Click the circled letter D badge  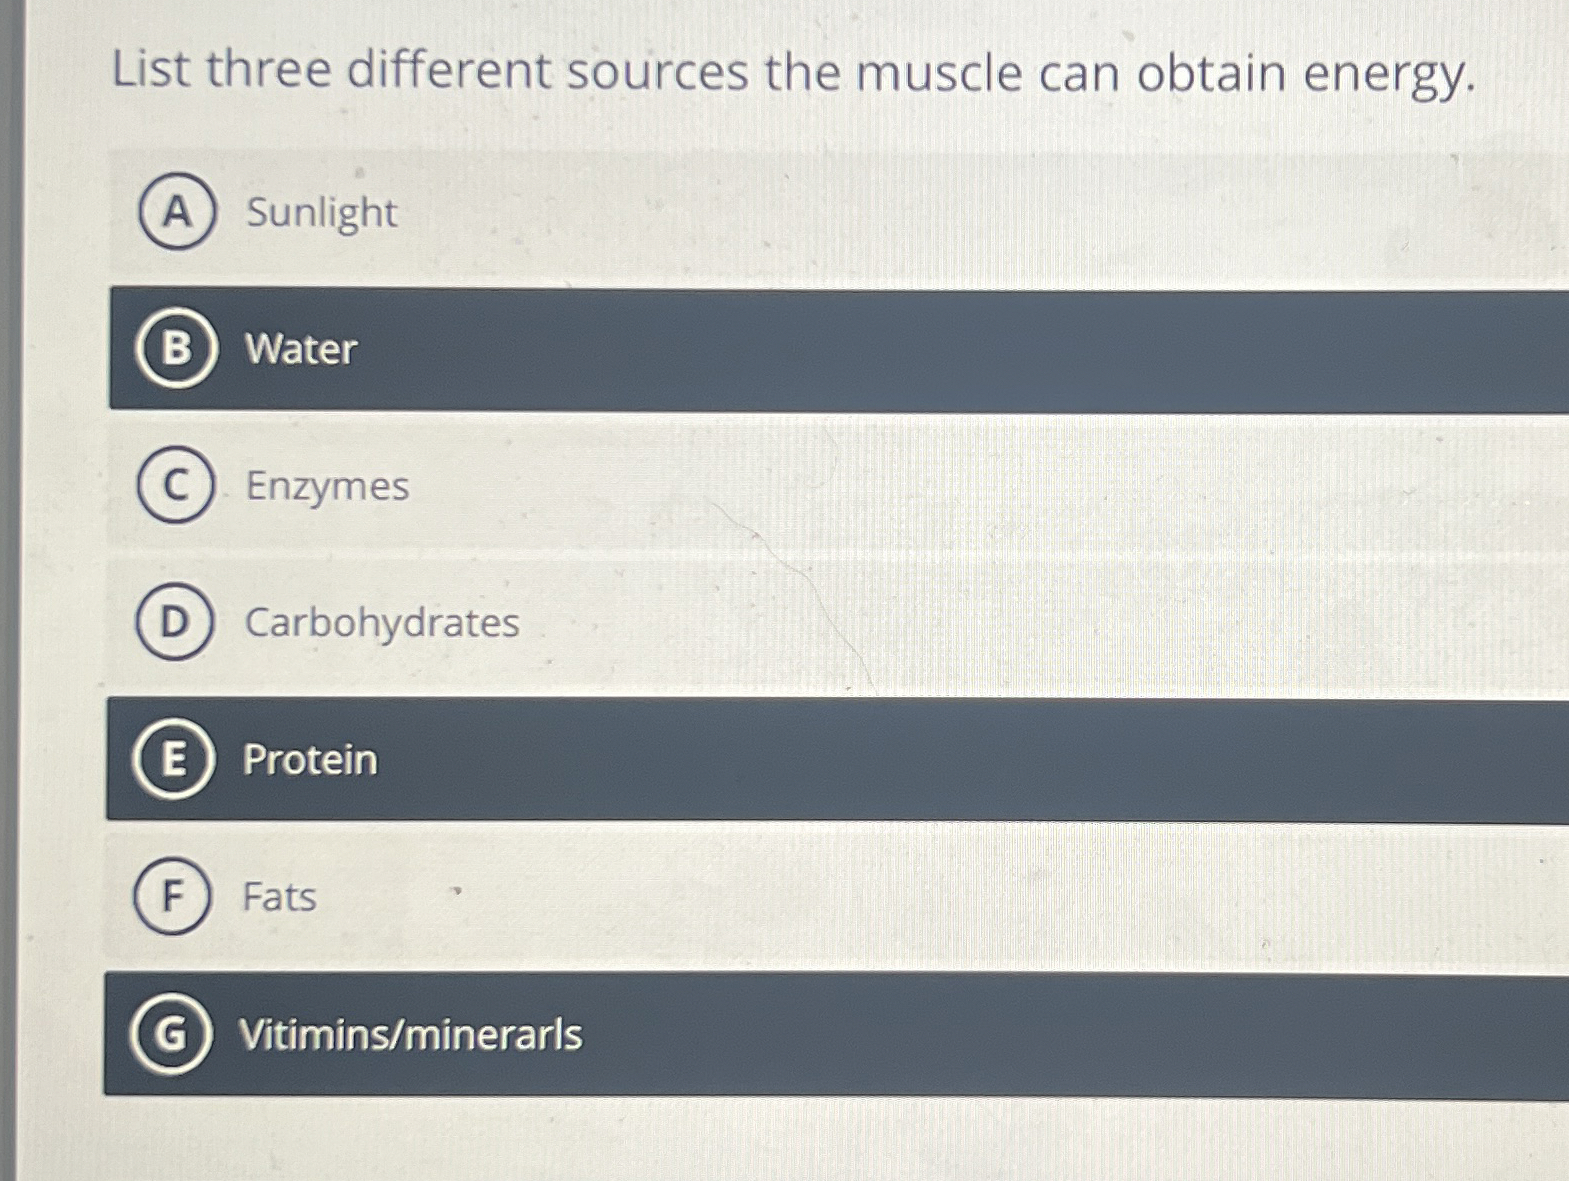pos(180,624)
